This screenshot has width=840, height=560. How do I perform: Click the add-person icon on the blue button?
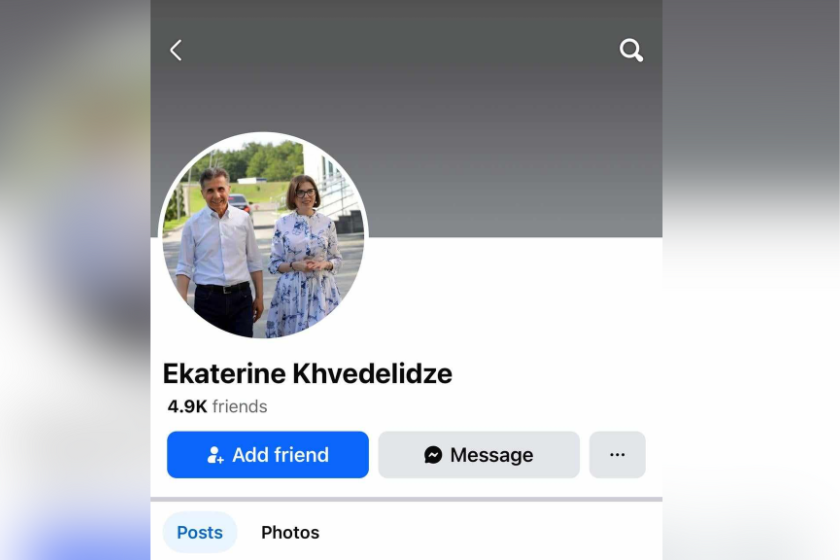coord(215,455)
